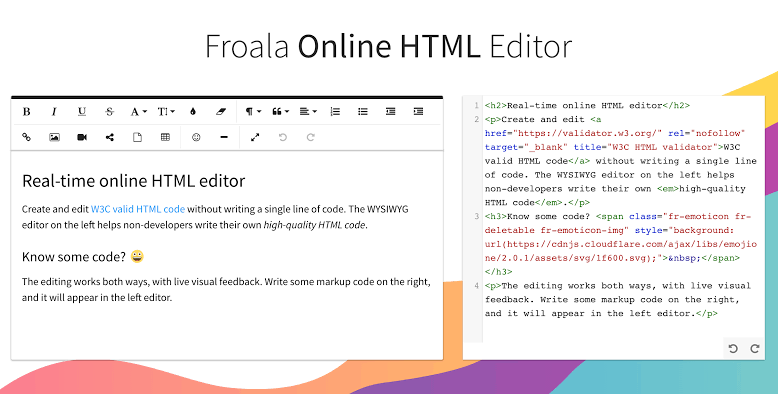Image resolution: width=778 pixels, height=394 pixels.
Task: Open the Emoticons smiley picker
Action: [x=196, y=137]
